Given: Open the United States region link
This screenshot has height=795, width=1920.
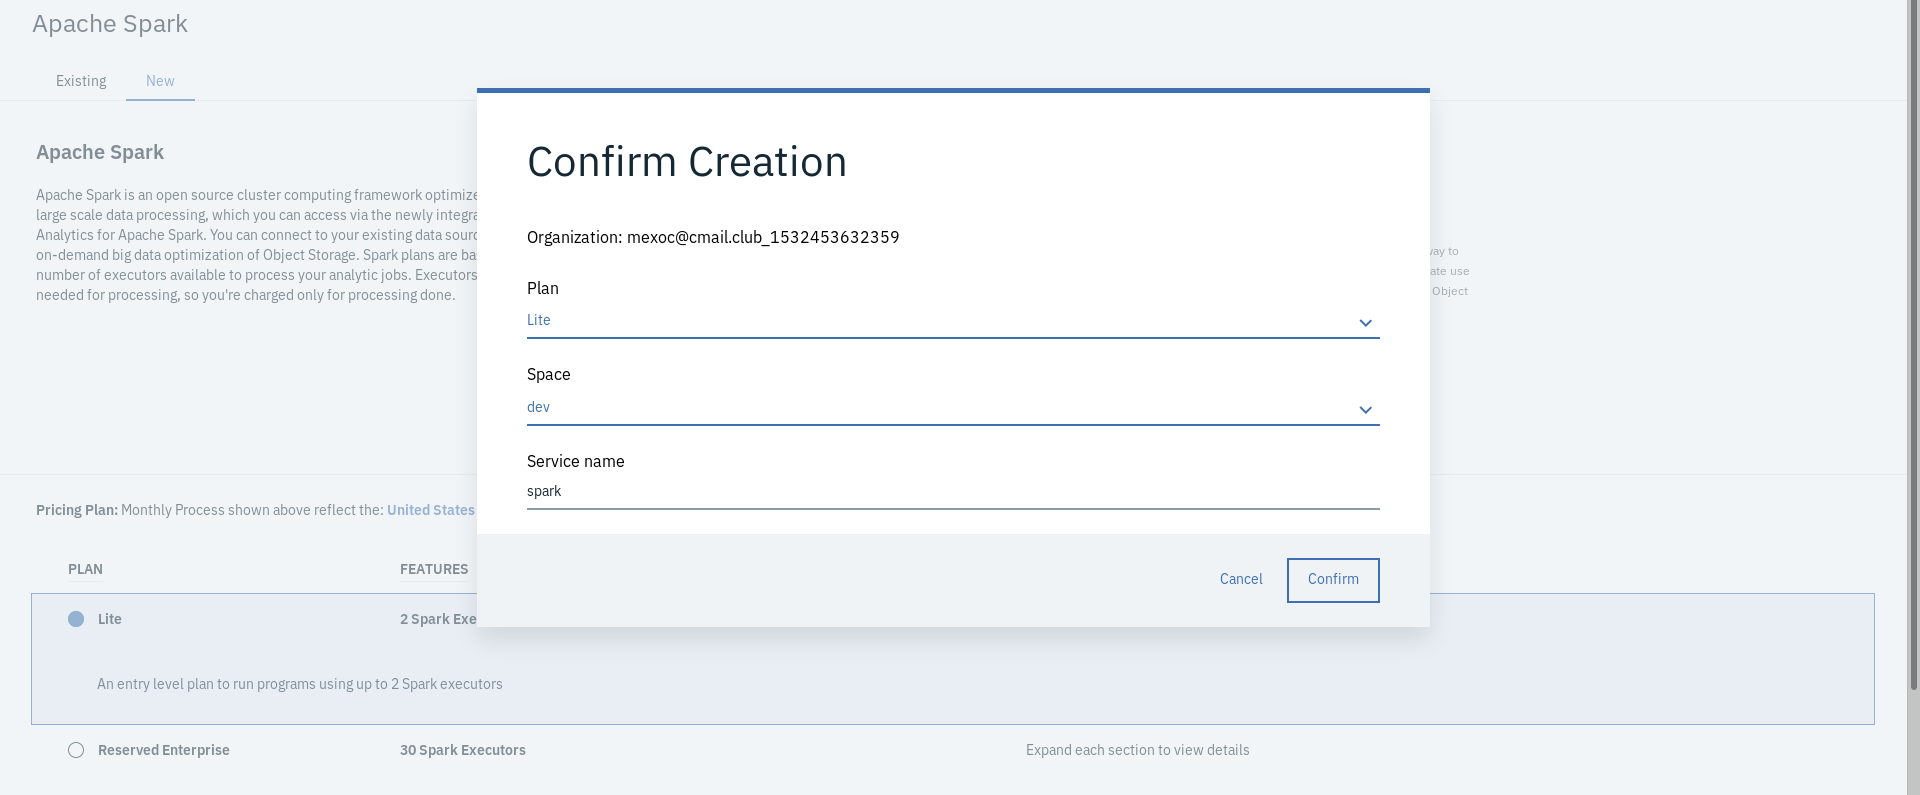Looking at the screenshot, I should [431, 510].
